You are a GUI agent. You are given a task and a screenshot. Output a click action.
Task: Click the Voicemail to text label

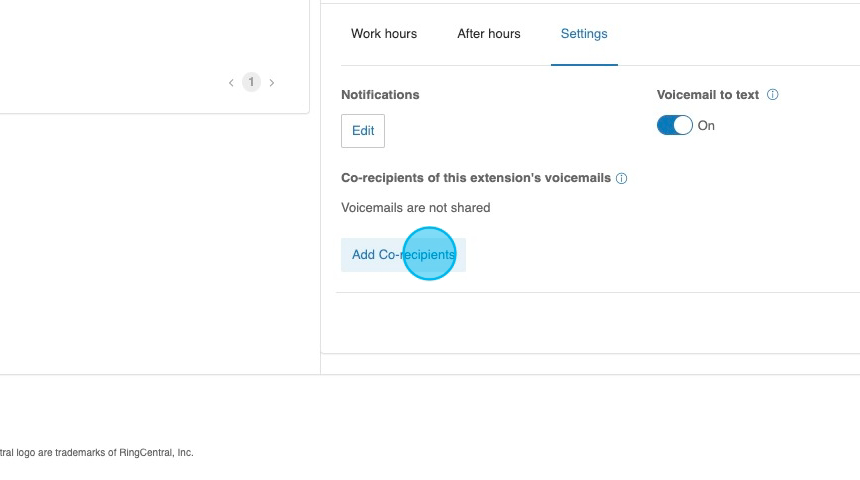[708, 95]
